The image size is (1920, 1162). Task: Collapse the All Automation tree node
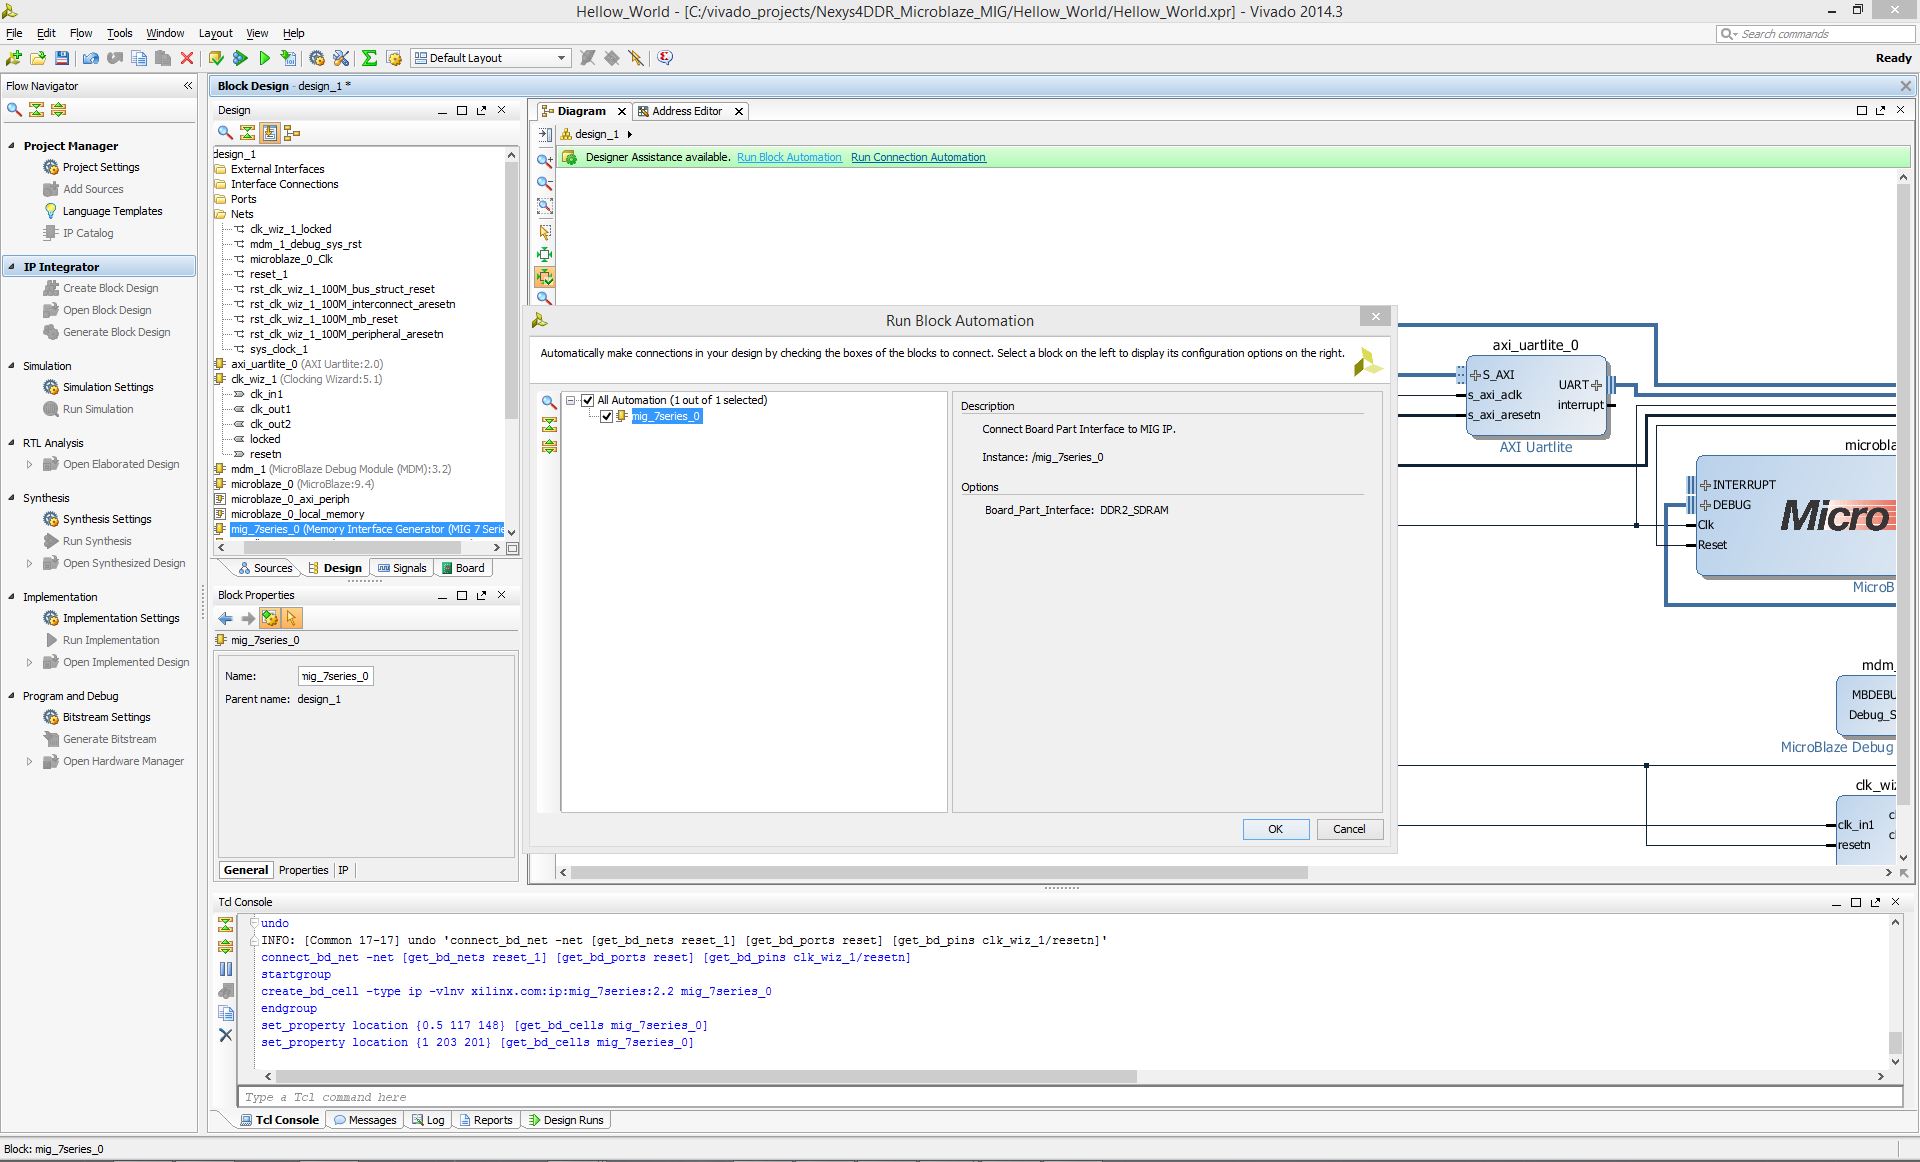pyautogui.click(x=571, y=400)
